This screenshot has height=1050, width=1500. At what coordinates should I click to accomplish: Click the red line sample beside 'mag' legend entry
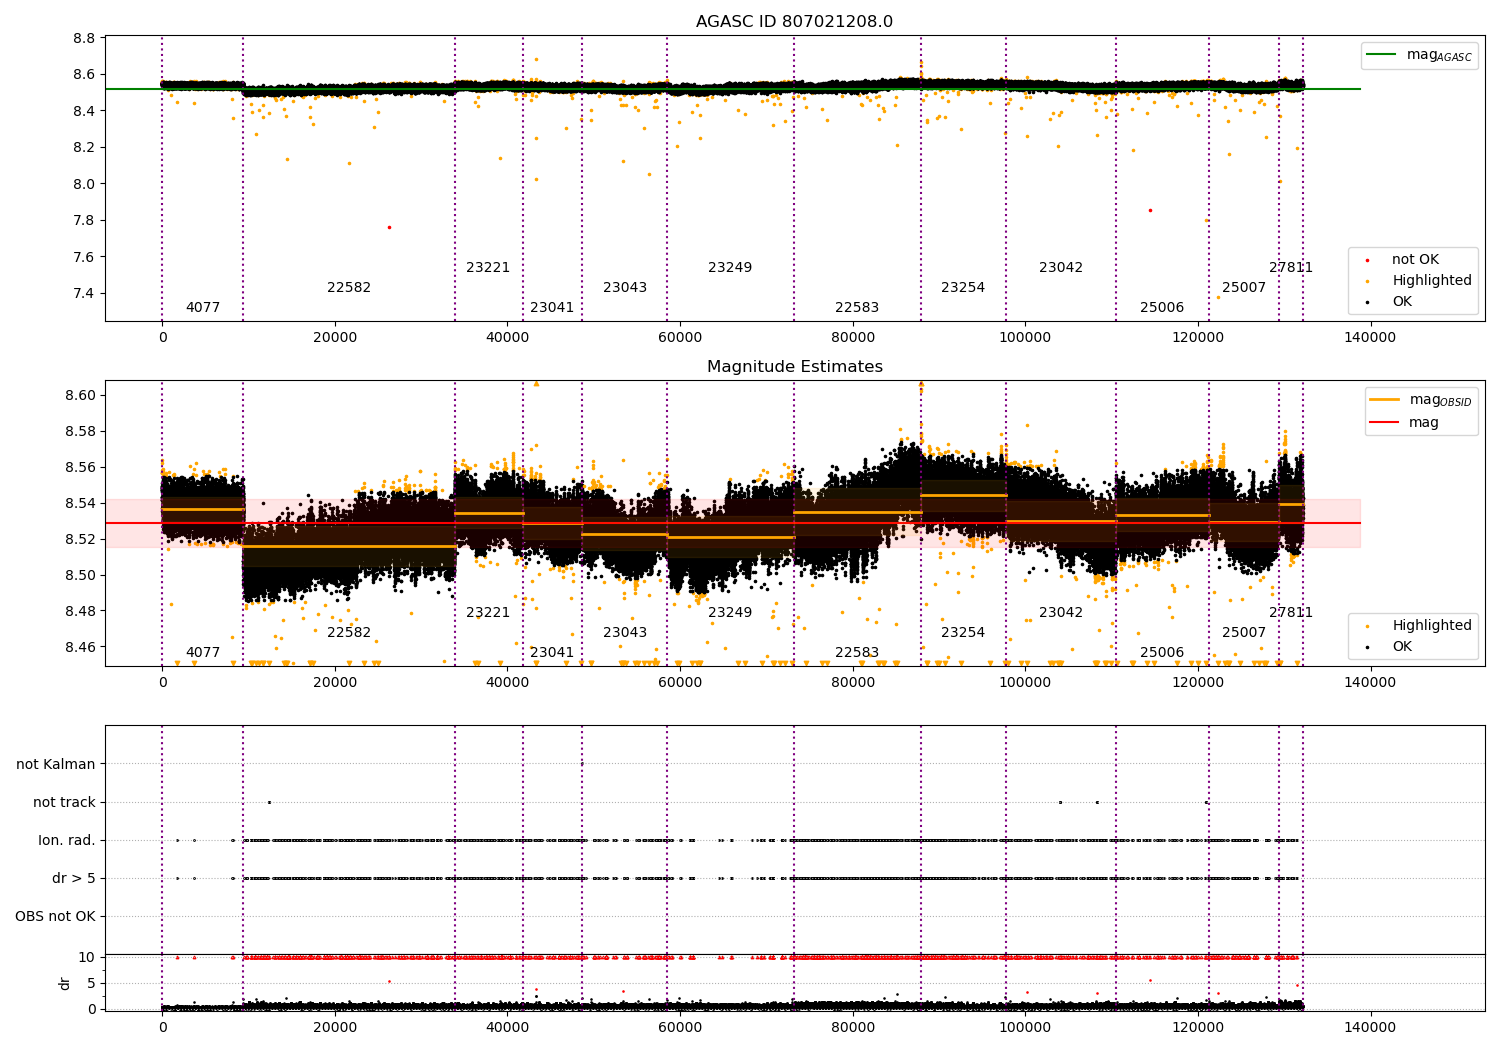click(1384, 423)
